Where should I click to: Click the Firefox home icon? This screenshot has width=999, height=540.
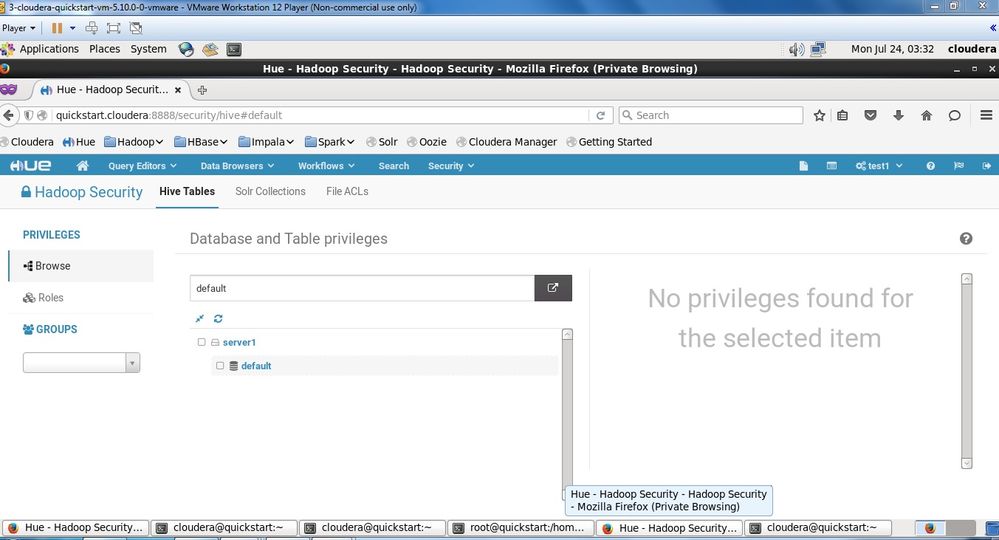926,115
